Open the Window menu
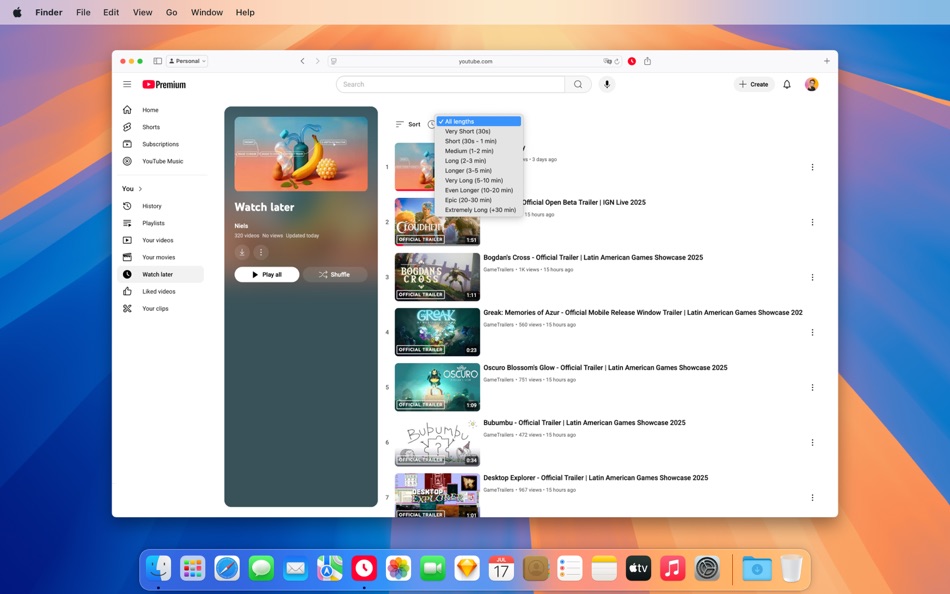This screenshot has height=594, width=950. click(207, 12)
